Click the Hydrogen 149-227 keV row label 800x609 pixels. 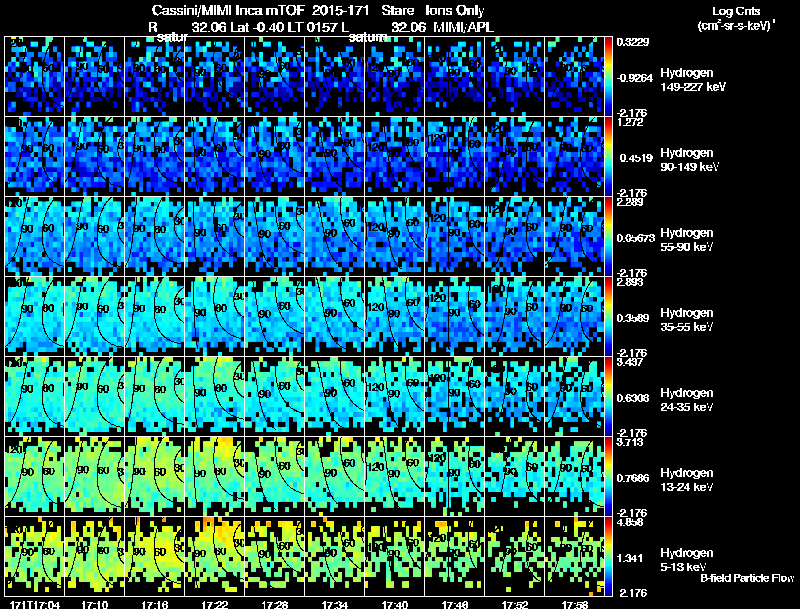693,80
